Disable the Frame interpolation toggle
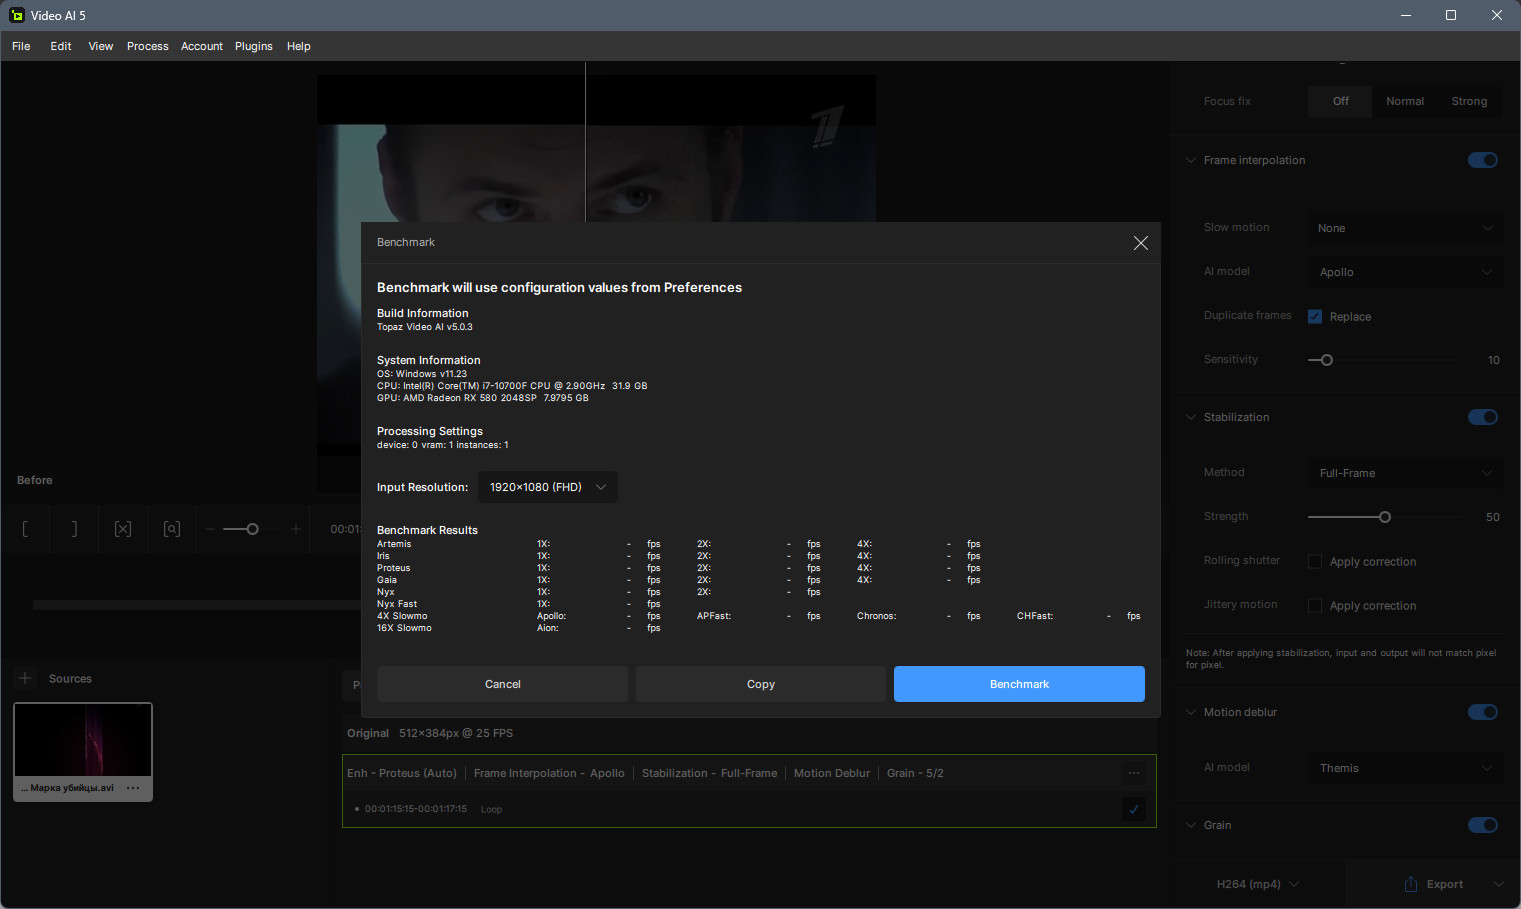Image resolution: width=1521 pixels, height=909 pixels. (x=1482, y=160)
